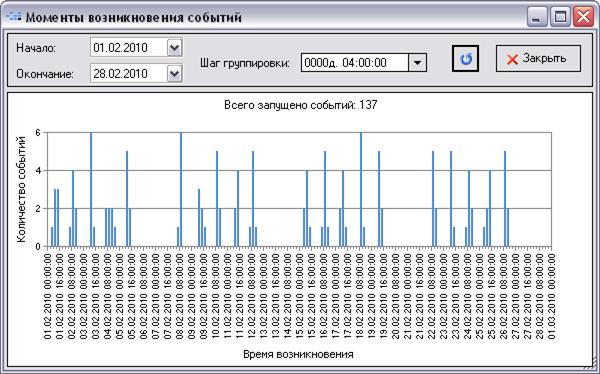Click the x-axis label 01.03.2010 00:00:00
Image resolution: width=600 pixels, height=374 pixels.
[551, 297]
